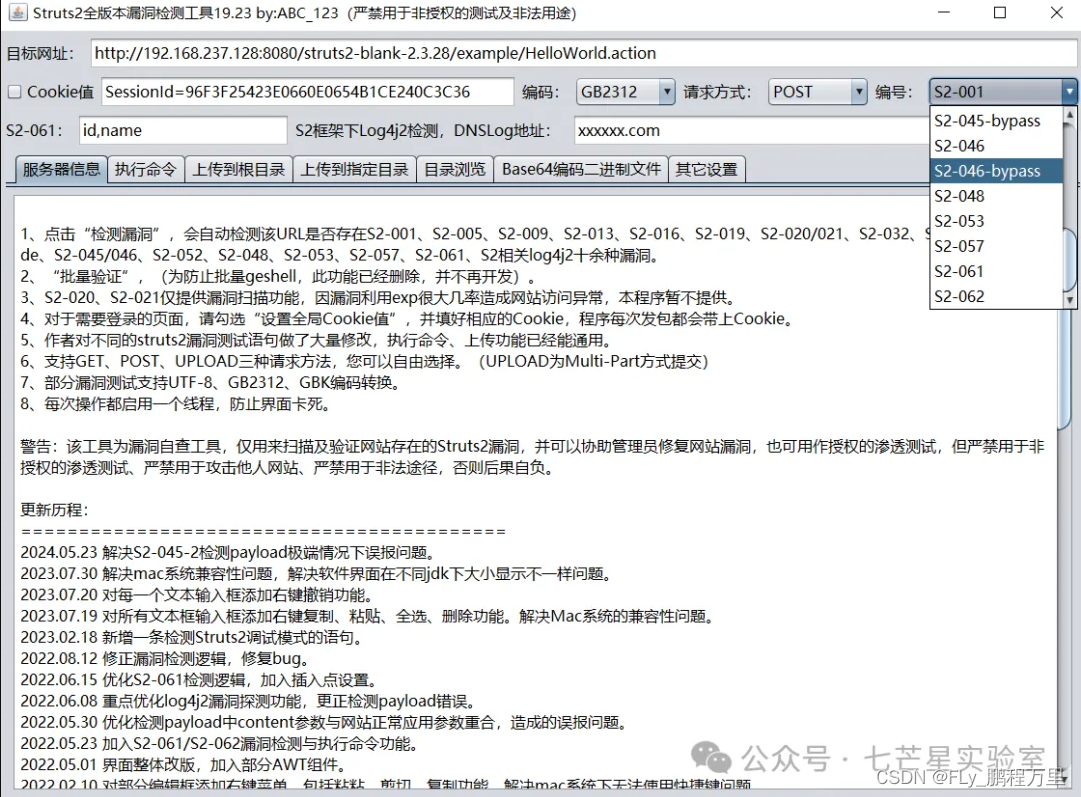
Task: Switch to the 服务器信息 tab
Action: tap(61, 169)
